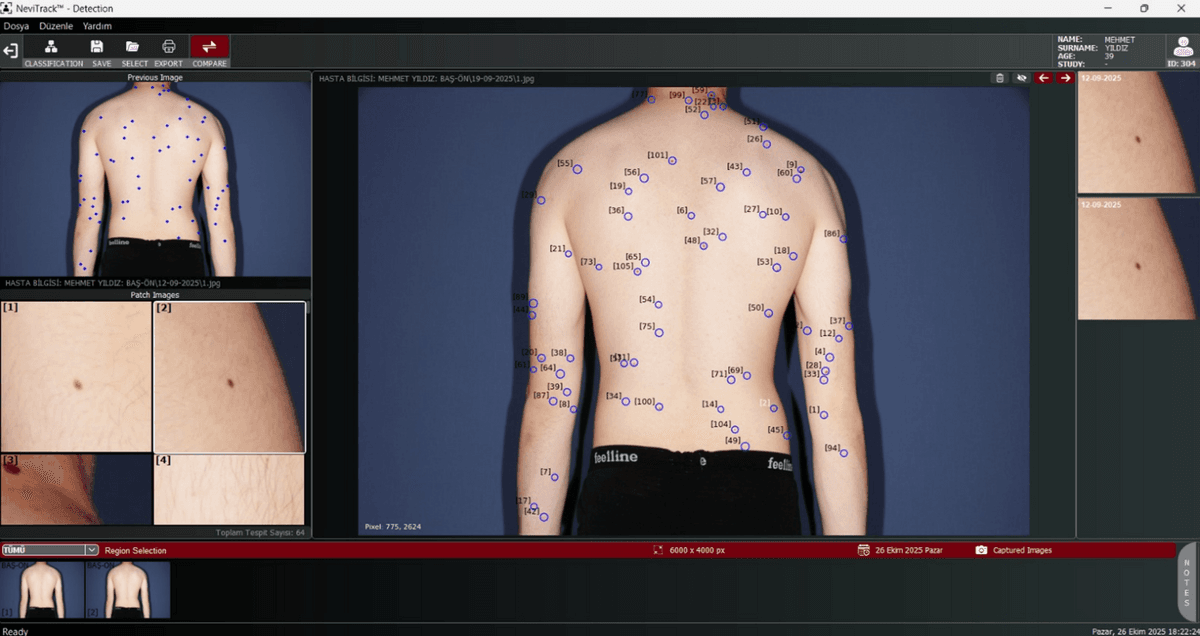Select mole marker 94

[x=843, y=453]
